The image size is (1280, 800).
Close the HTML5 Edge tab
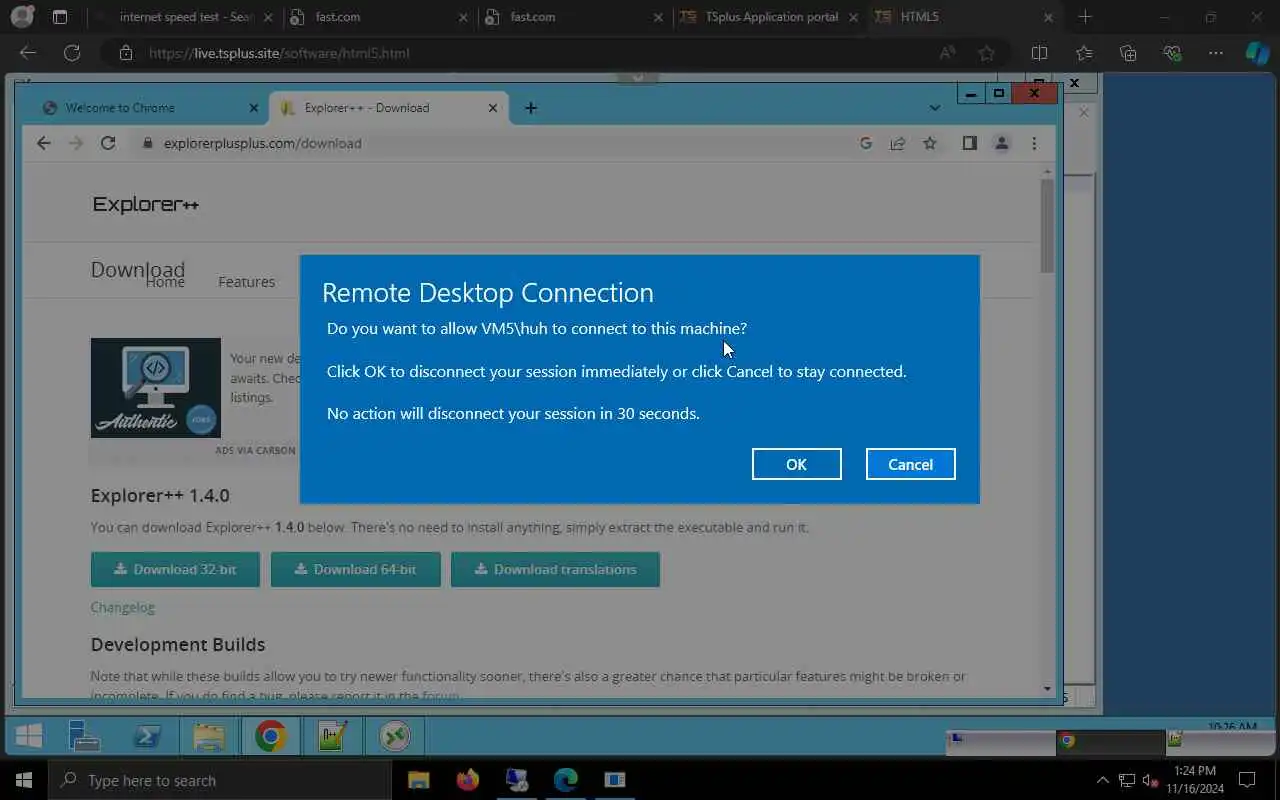click(x=1047, y=17)
